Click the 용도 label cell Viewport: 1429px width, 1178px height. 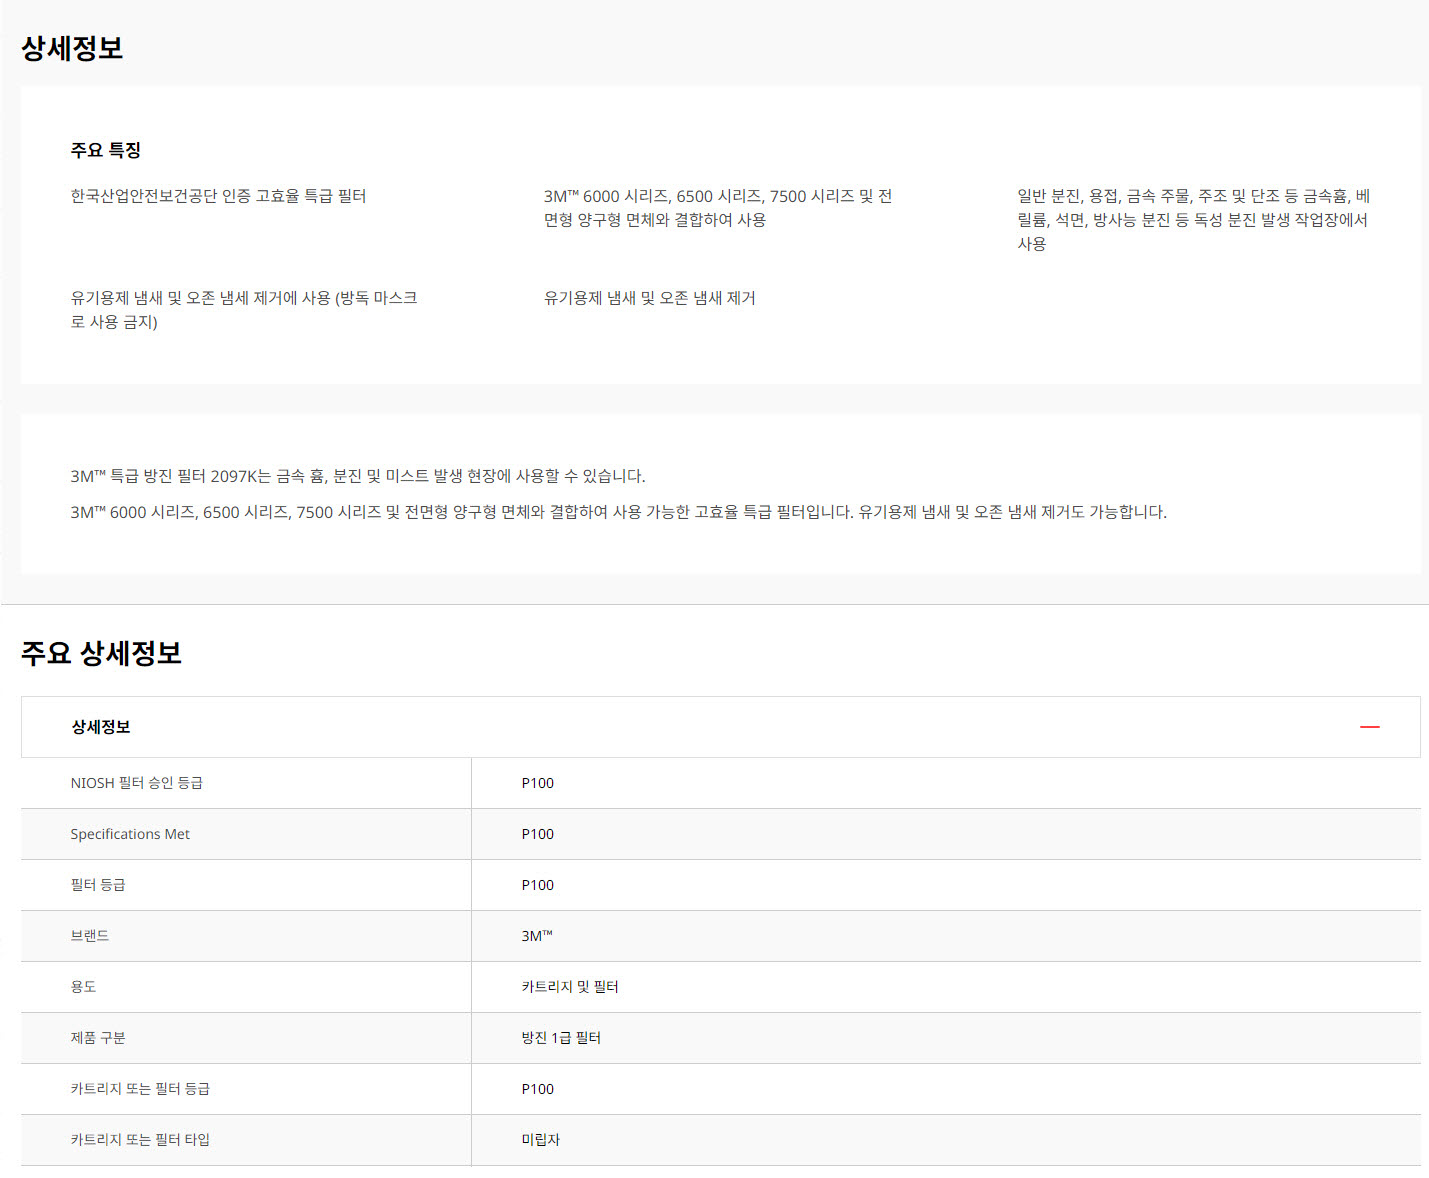(x=246, y=987)
